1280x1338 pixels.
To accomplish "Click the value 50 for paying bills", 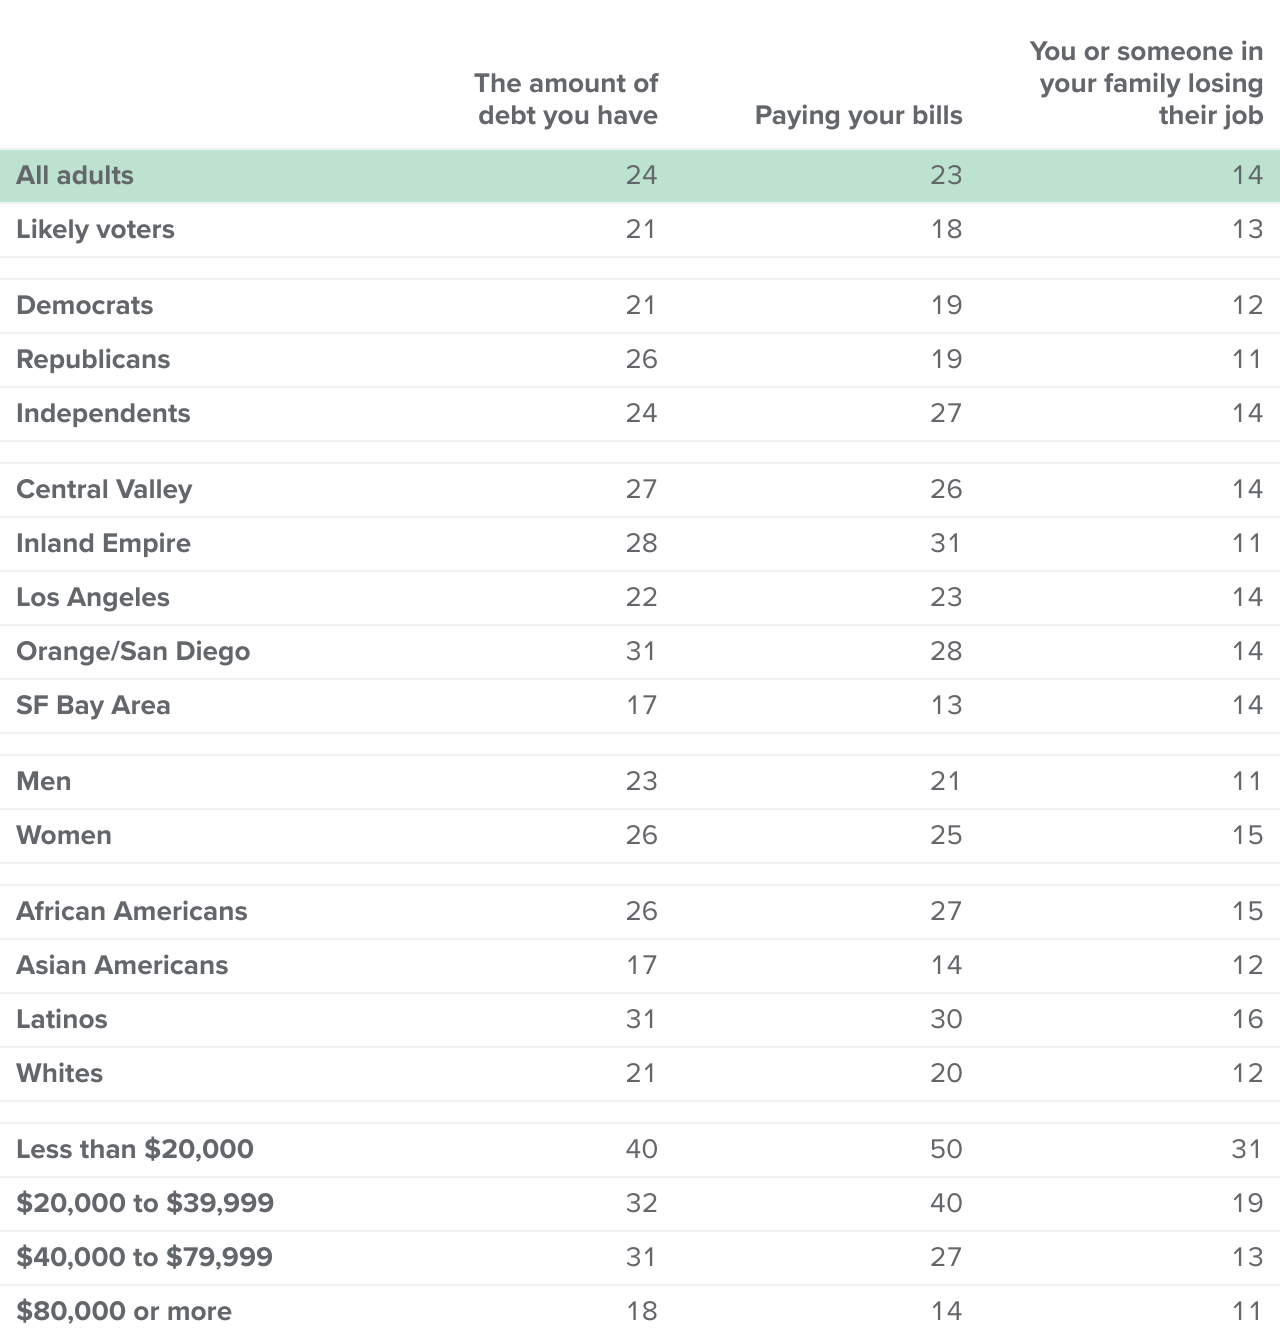I will 946,1149.
